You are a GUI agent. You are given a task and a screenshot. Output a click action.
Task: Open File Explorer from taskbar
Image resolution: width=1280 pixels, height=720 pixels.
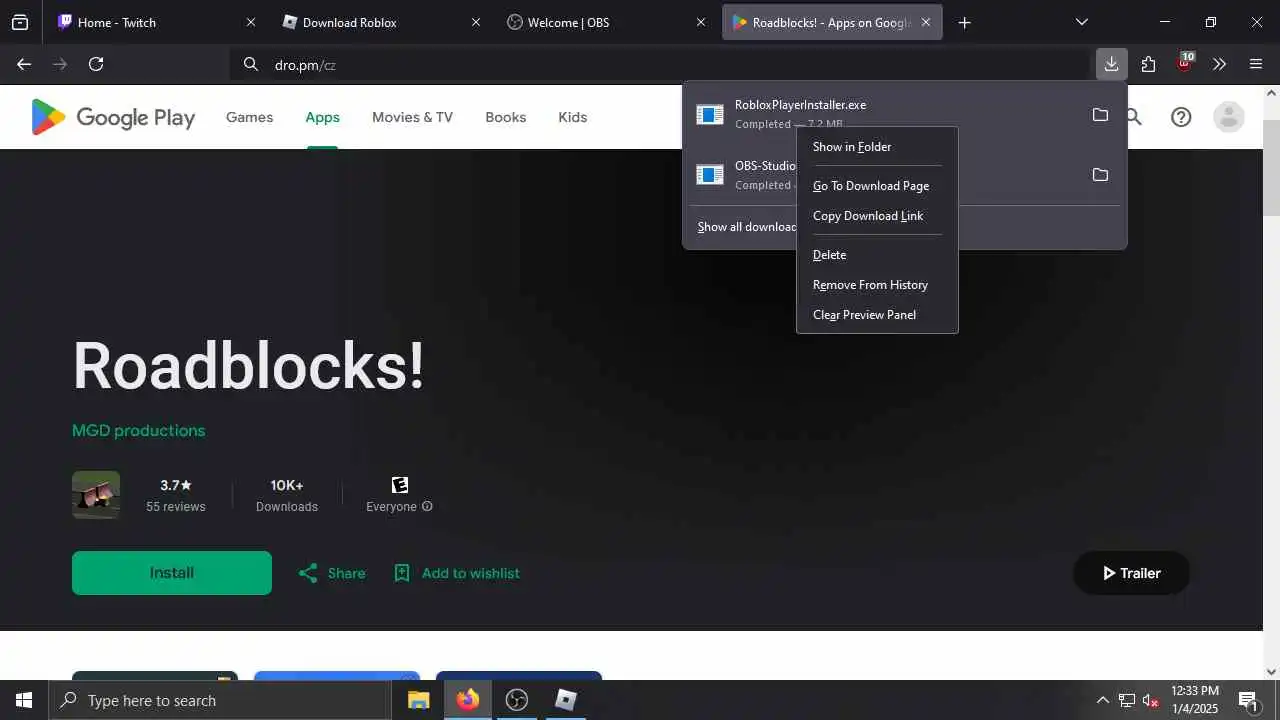click(x=419, y=700)
